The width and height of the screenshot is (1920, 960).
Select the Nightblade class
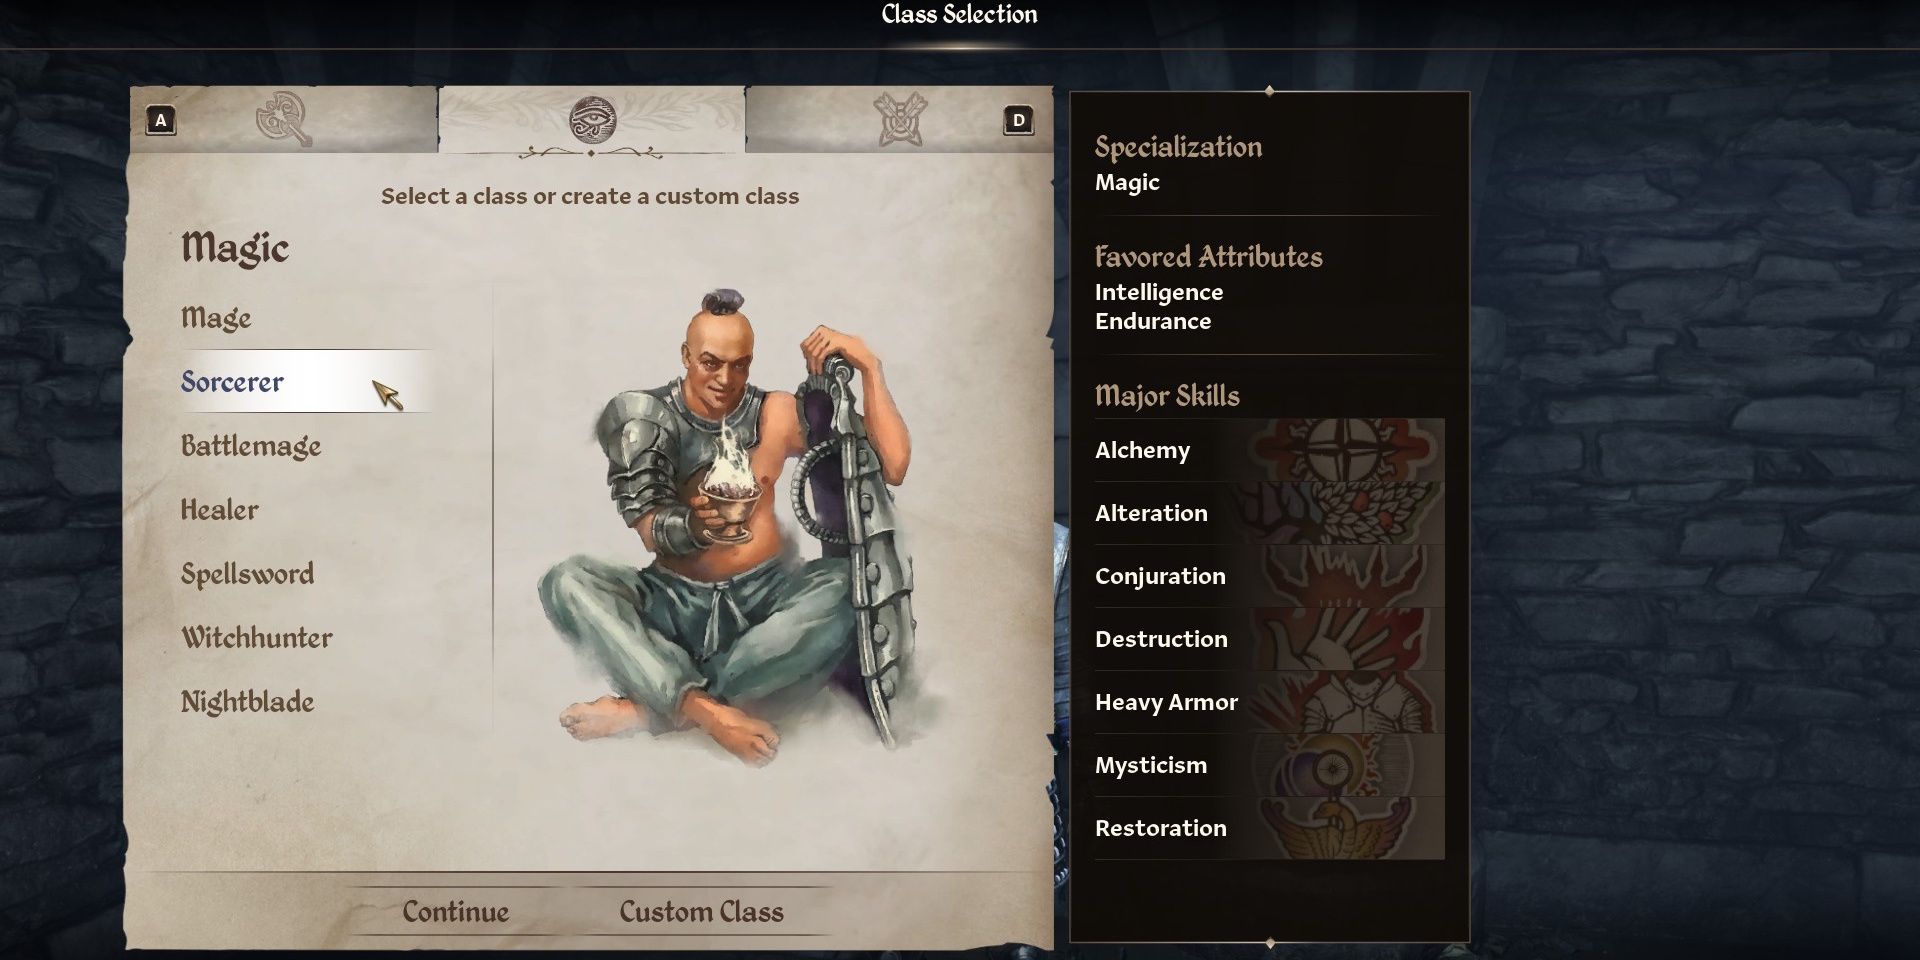pyautogui.click(x=247, y=702)
